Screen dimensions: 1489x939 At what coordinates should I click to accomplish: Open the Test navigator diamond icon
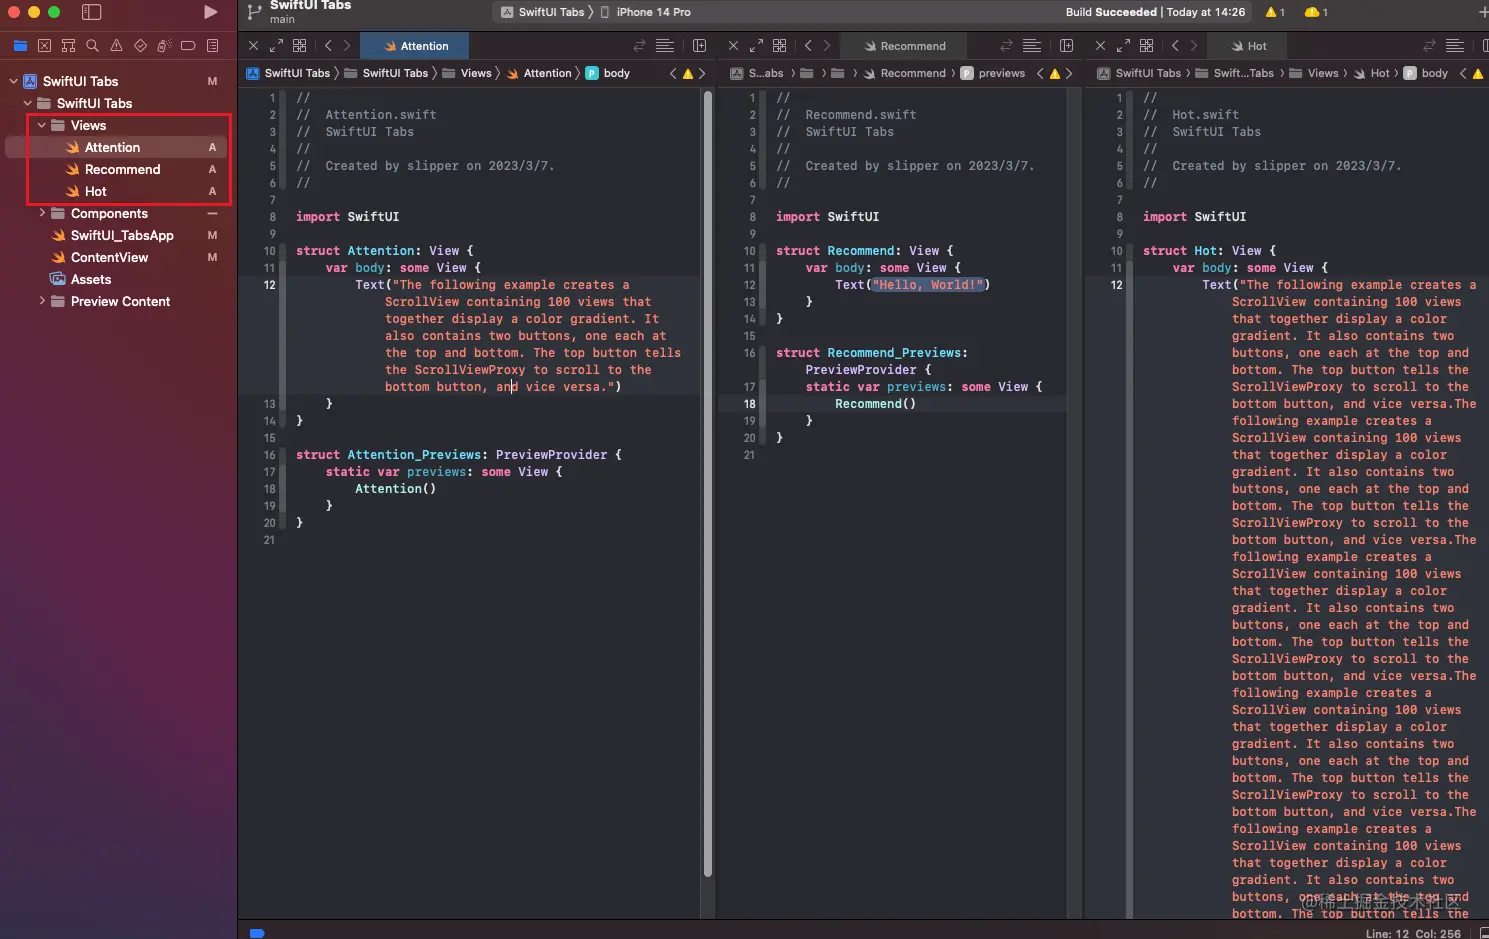coord(140,46)
